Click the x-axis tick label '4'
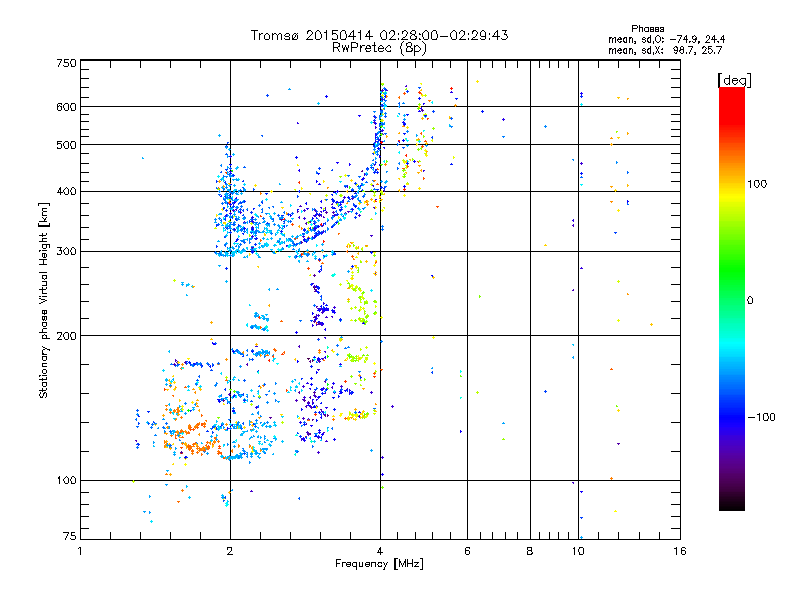Screen dimensions: 800x600 click(380, 551)
